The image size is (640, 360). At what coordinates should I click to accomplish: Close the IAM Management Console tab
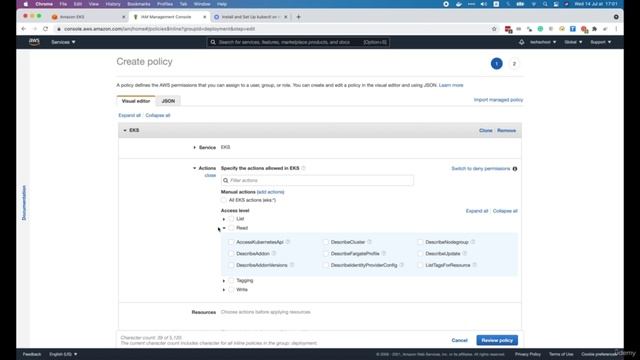pyautogui.click(x=204, y=17)
